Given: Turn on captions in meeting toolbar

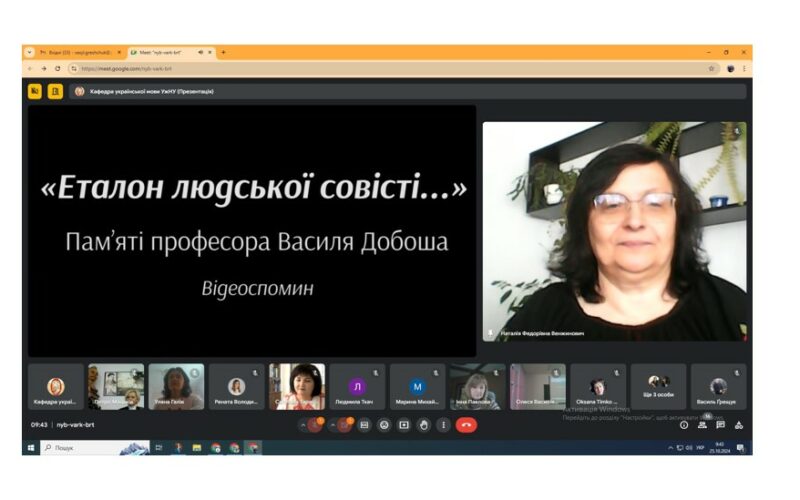Looking at the screenshot, I should tap(365, 425).
